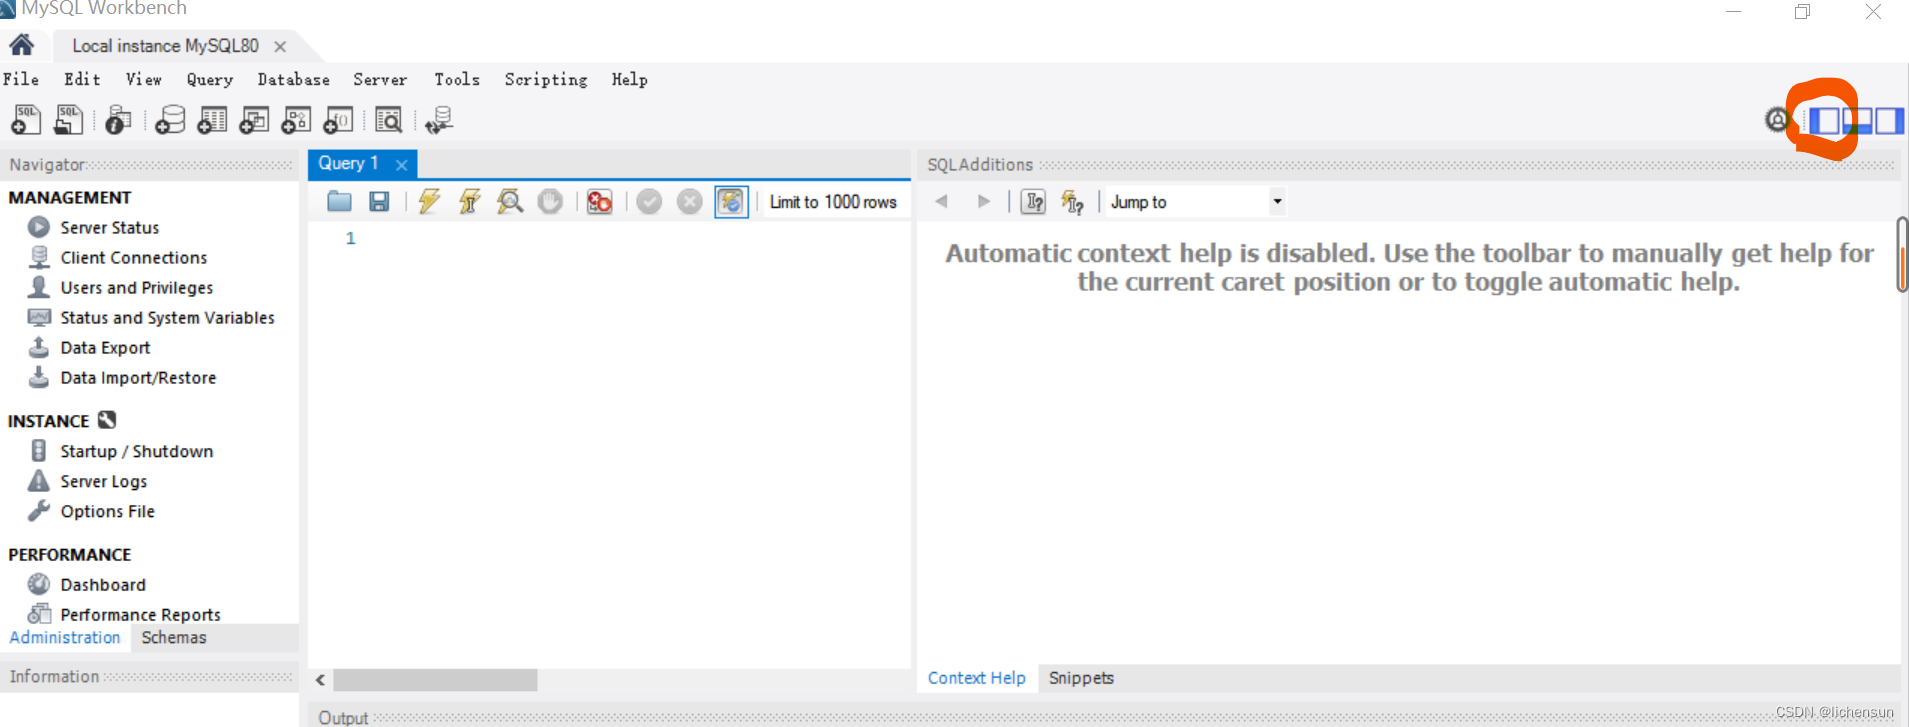The width and height of the screenshot is (1909, 727).
Task: Toggle autocommit mode
Action: tap(731, 201)
